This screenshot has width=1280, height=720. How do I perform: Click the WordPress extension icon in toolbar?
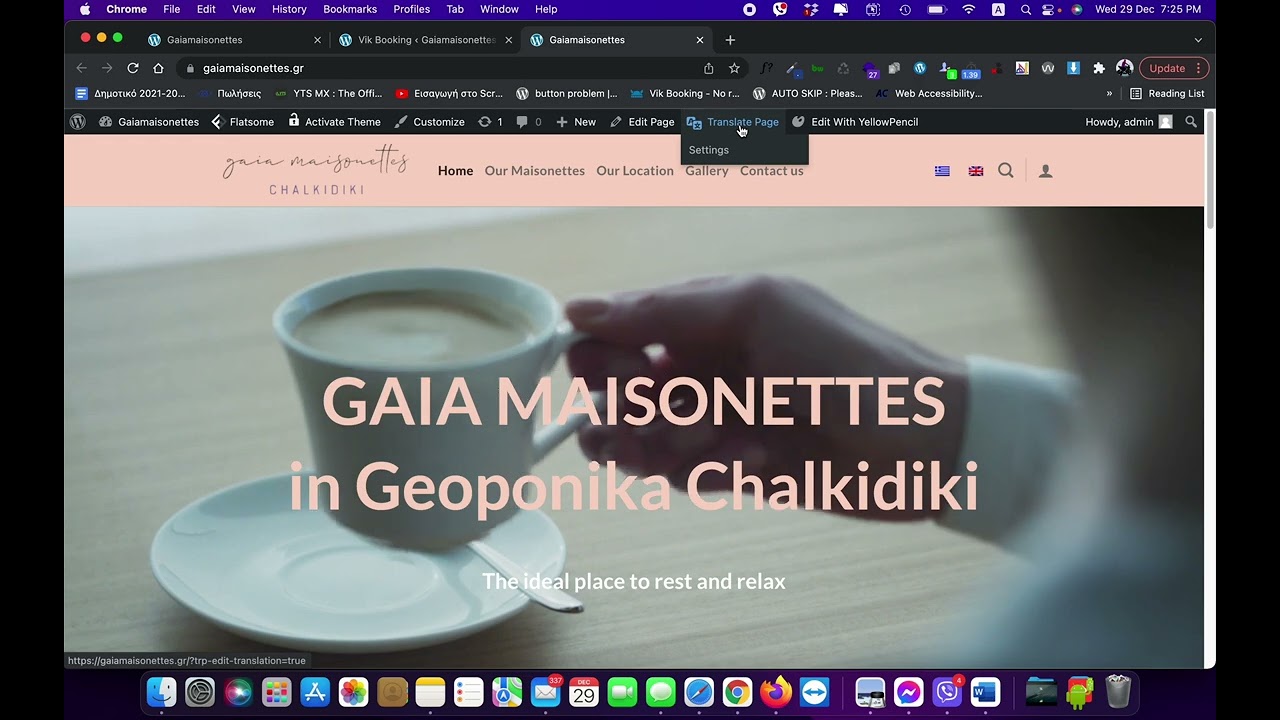(x=920, y=68)
